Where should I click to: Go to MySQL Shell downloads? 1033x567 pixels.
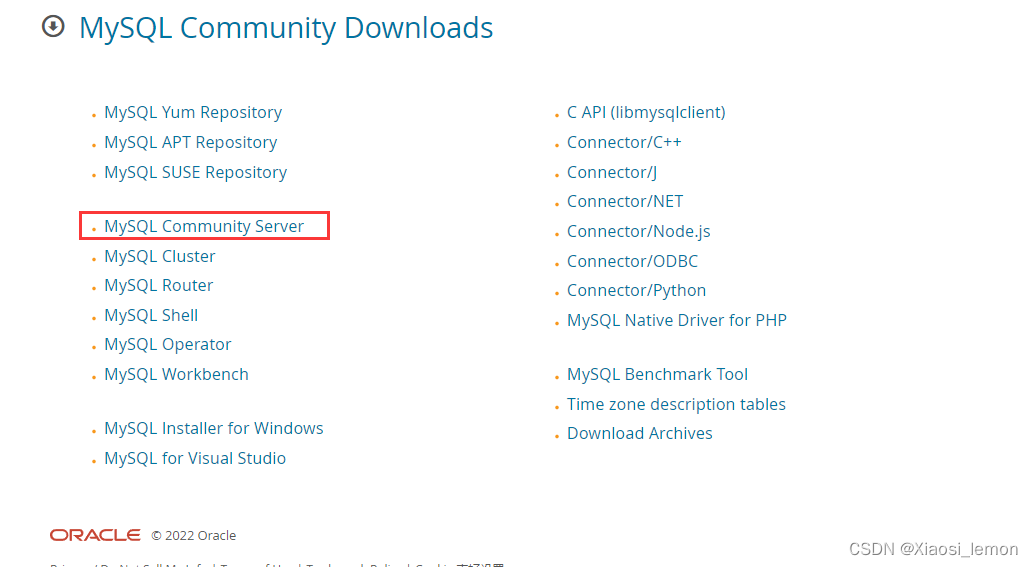[151, 315]
